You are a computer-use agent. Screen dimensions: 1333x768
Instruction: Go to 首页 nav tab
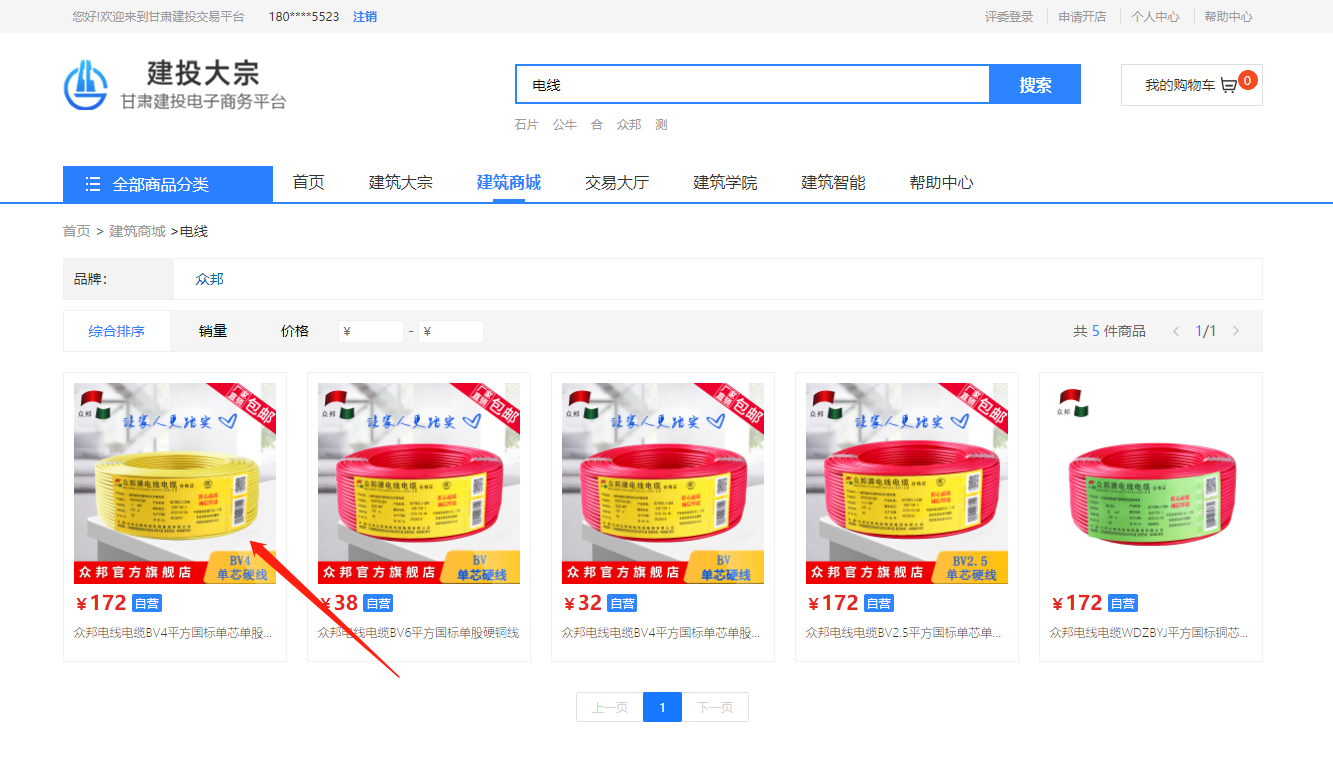(x=309, y=182)
